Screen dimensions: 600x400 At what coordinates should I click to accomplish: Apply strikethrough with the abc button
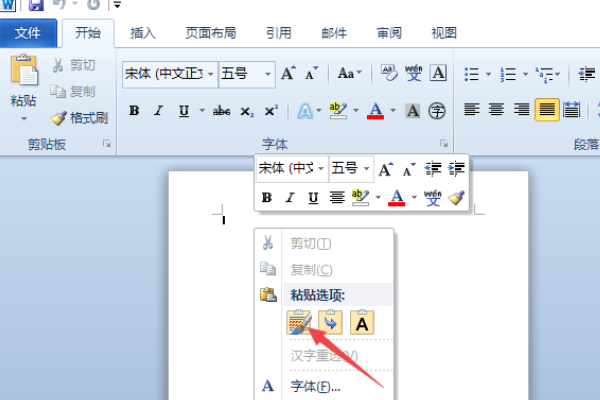point(222,111)
